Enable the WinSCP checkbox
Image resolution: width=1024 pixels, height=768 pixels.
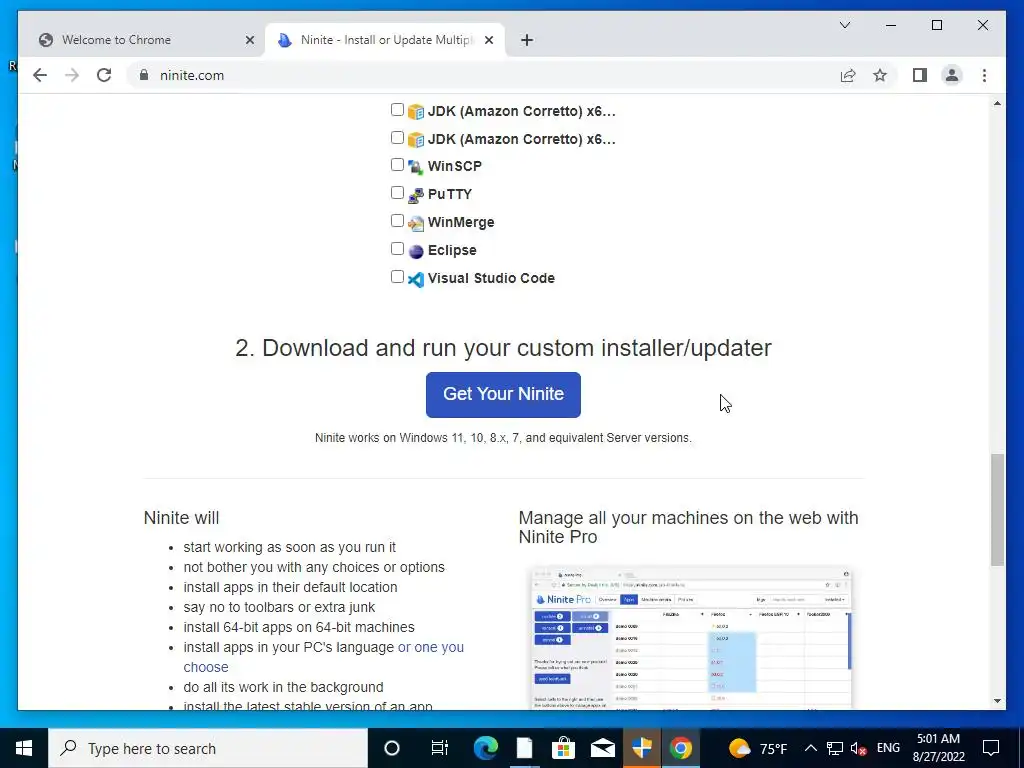pyautogui.click(x=397, y=165)
